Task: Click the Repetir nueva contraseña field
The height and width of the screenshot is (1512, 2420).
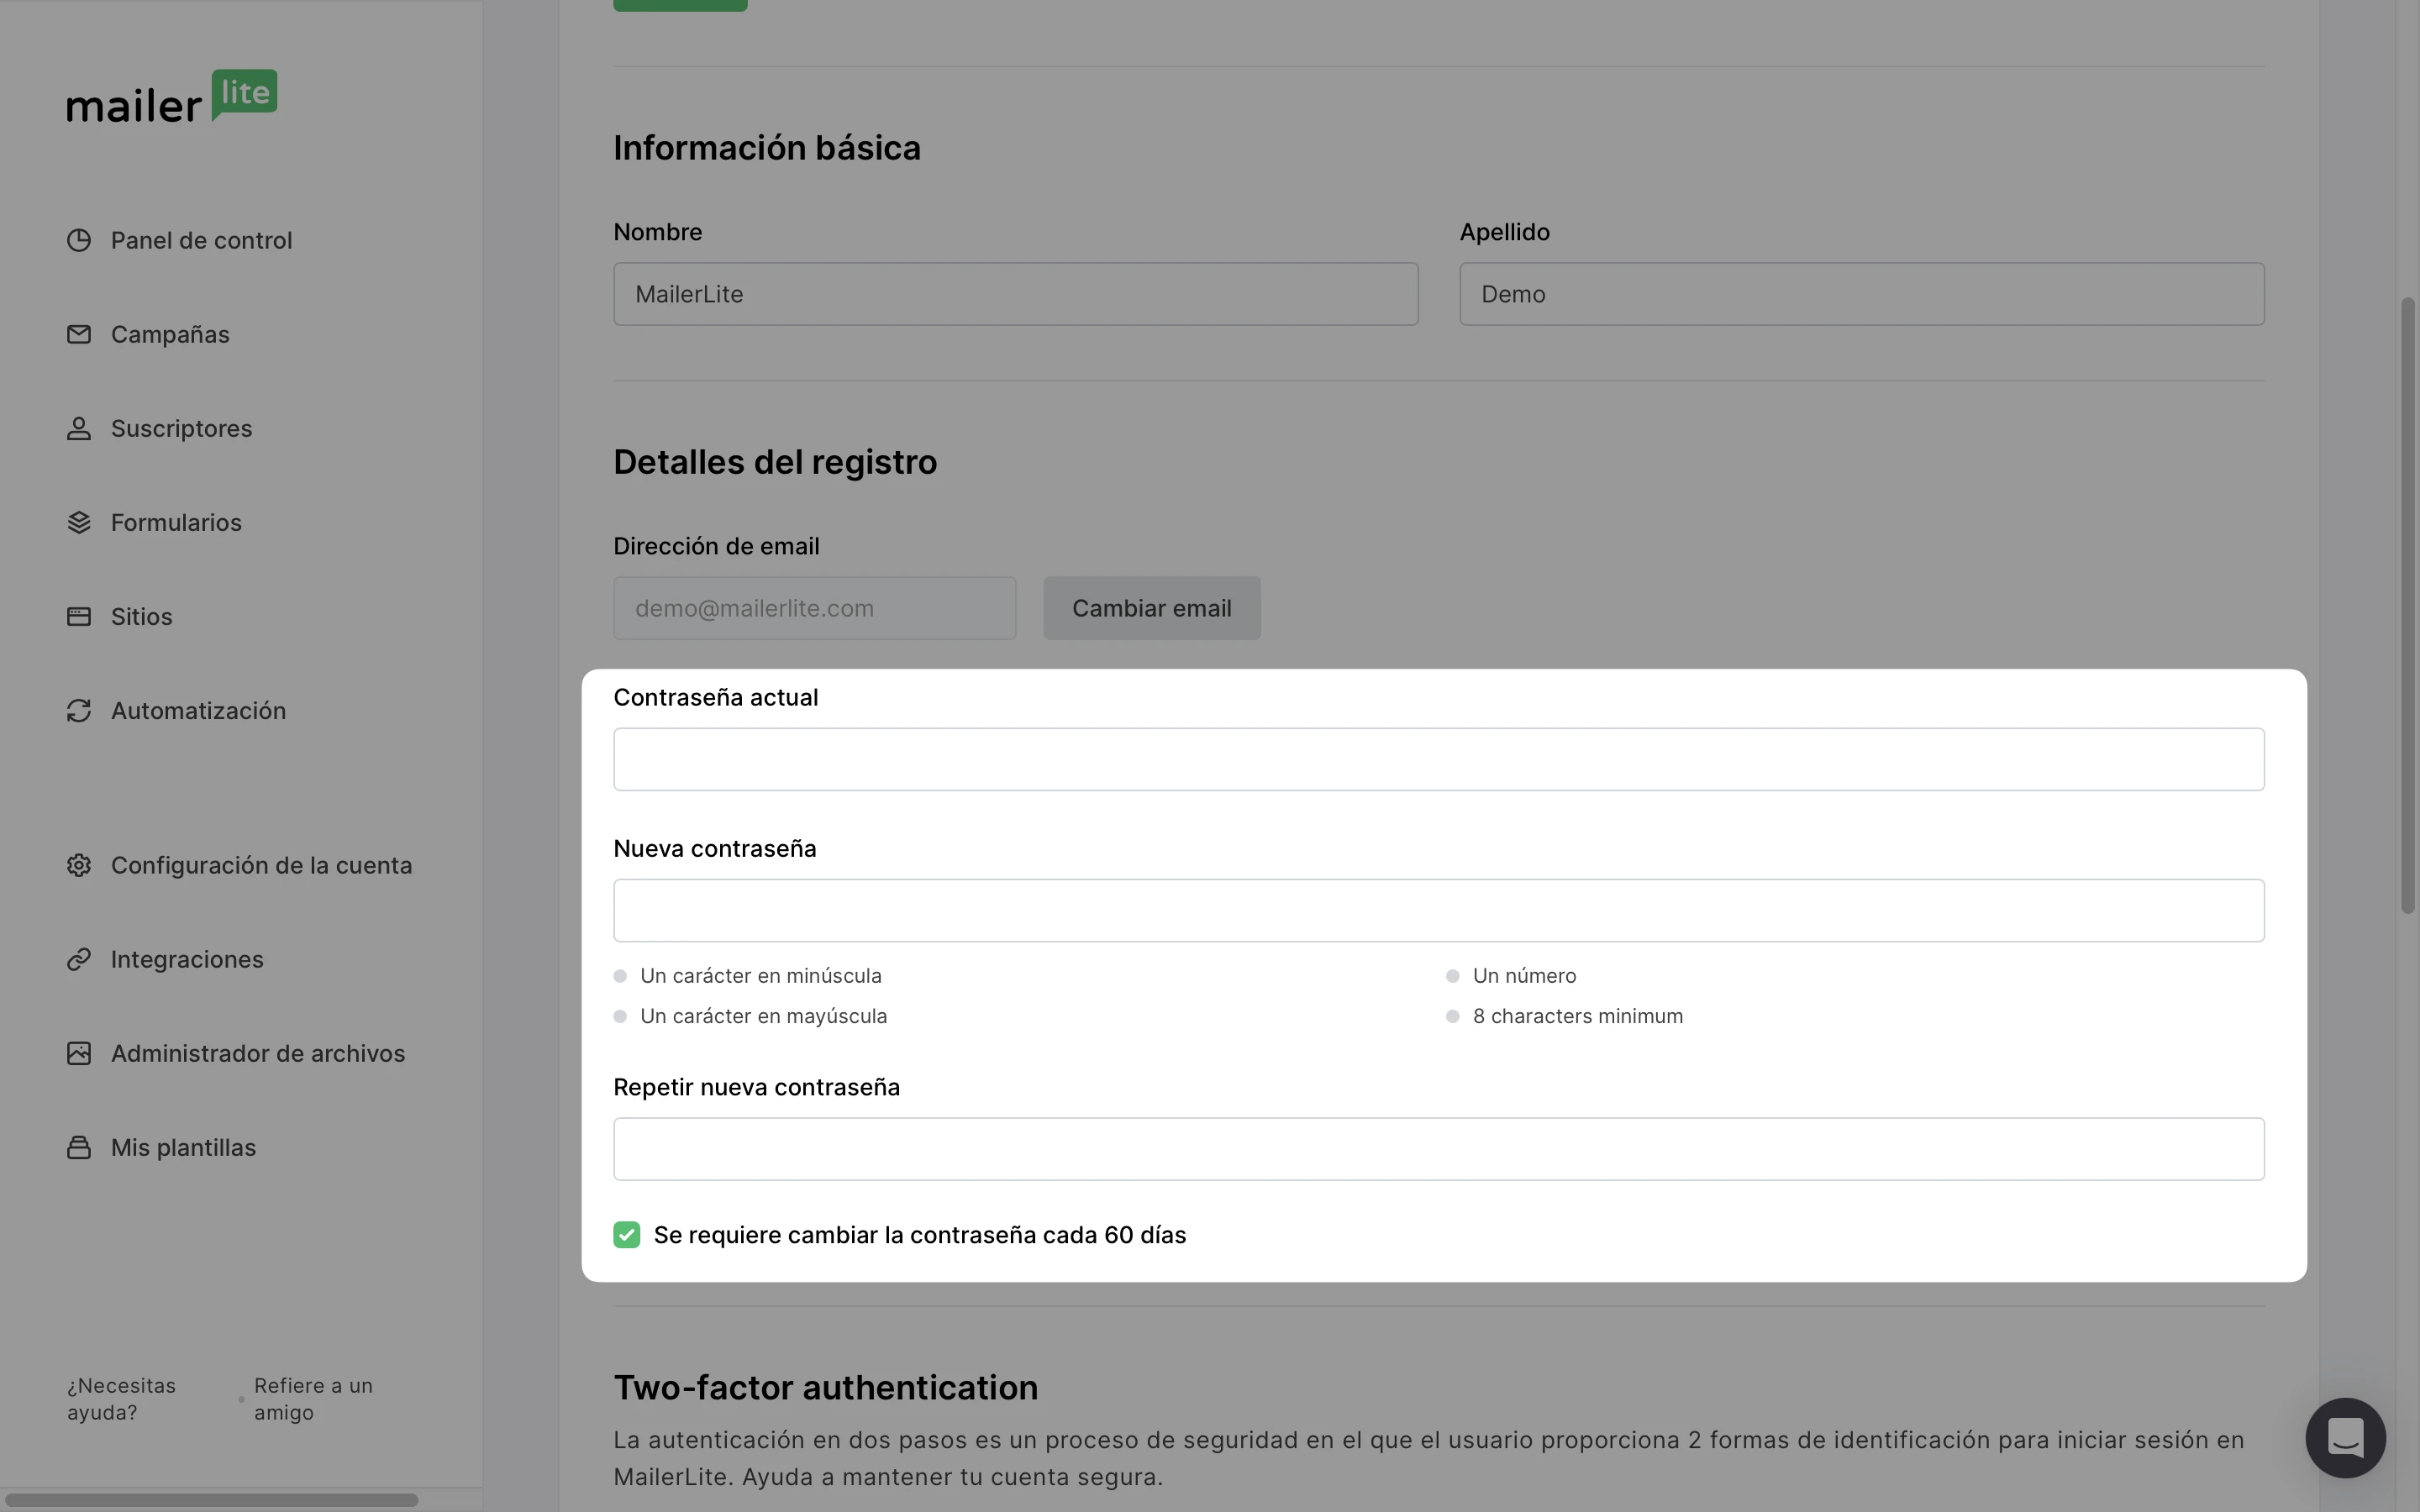Action: tap(1438, 1150)
